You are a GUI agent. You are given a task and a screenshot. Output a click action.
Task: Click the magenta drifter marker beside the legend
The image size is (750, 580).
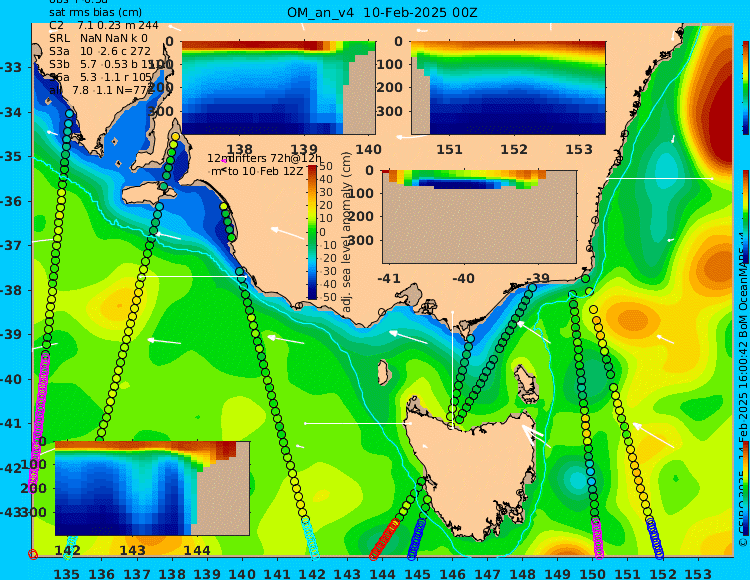(x=224, y=161)
